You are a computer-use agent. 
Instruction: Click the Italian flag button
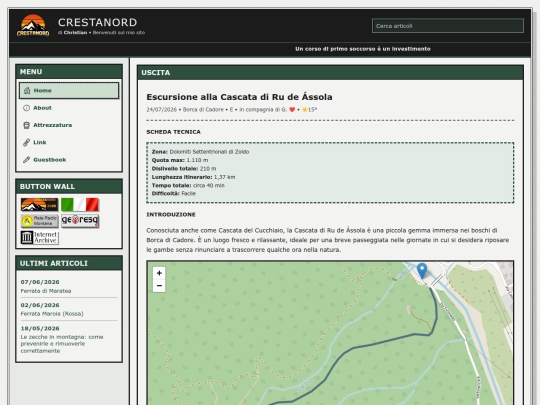(x=80, y=204)
